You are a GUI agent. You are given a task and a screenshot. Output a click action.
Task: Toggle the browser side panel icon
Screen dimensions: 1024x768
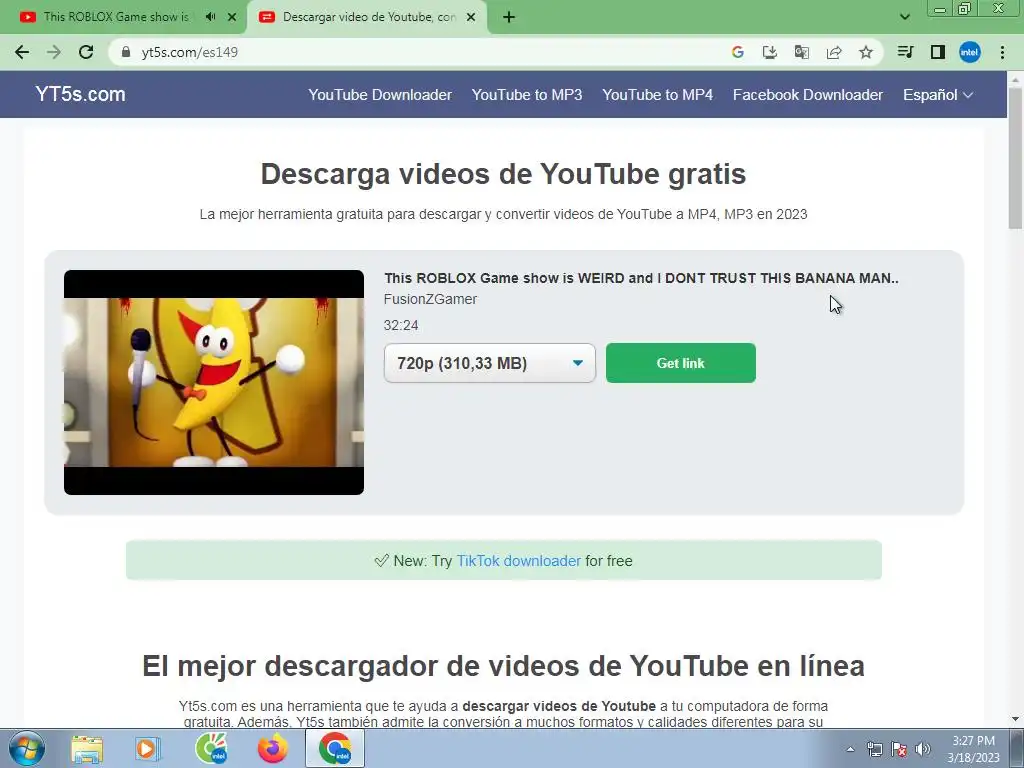(x=938, y=52)
